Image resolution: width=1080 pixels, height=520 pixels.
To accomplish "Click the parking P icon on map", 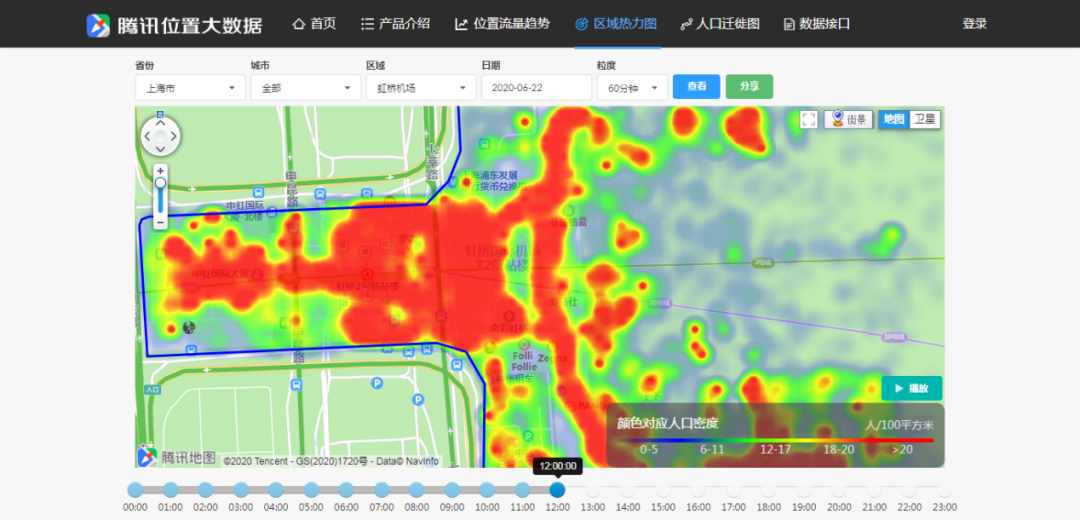I will 377,382.
